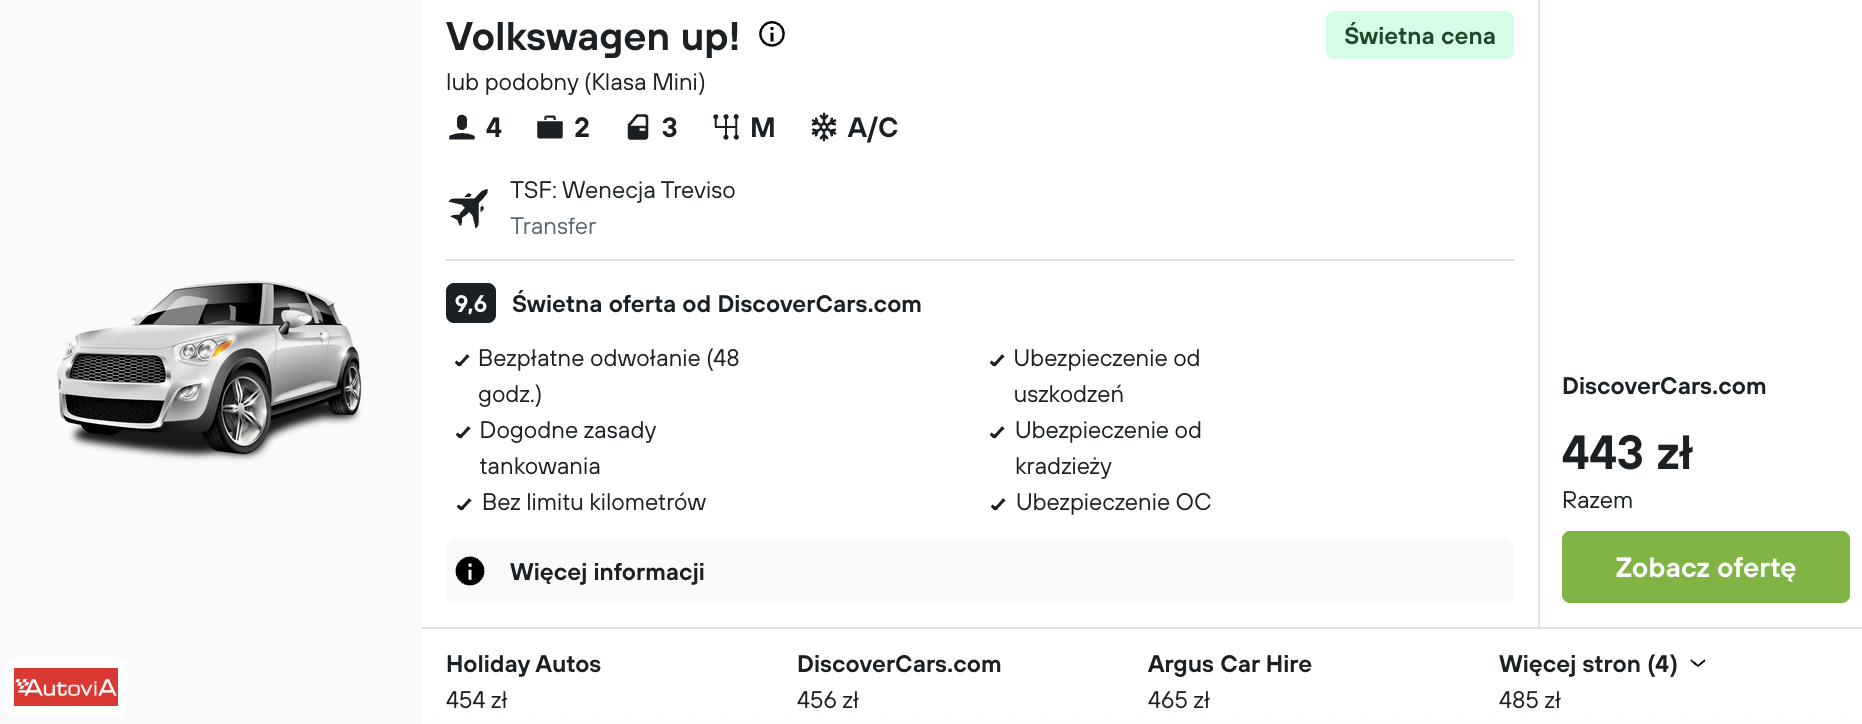
Task: Pick the Argus Car Hire 465 zł offer
Action: click(1229, 680)
